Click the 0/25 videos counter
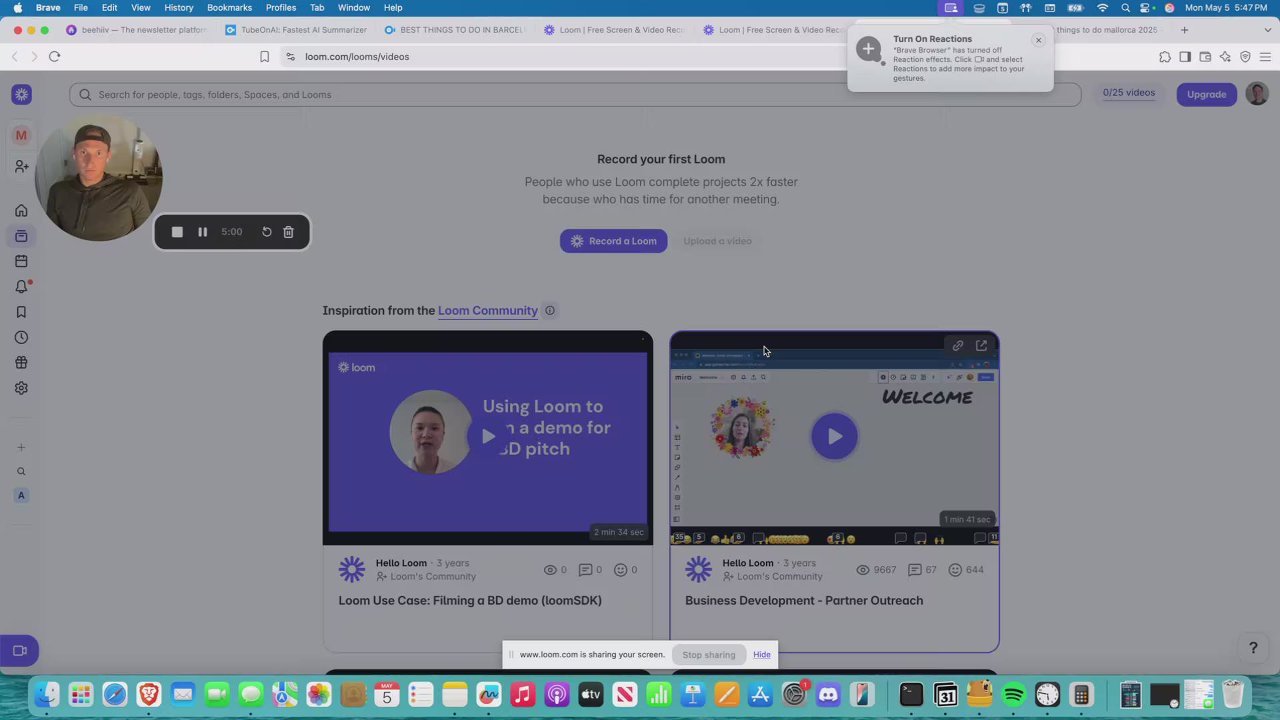The width and height of the screenshot is (1280, 720). 1129,93
